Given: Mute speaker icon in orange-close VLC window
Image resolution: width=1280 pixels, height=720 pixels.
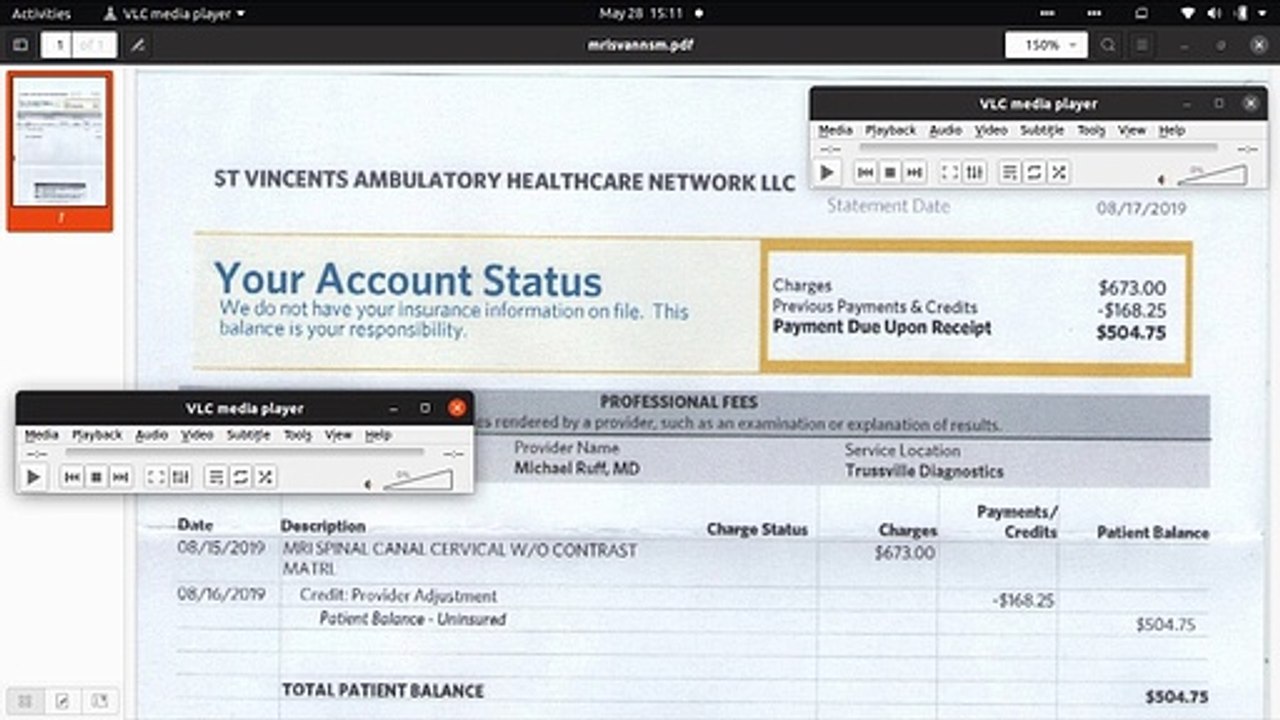Looking at the screenshot, I should click(367, 484).
